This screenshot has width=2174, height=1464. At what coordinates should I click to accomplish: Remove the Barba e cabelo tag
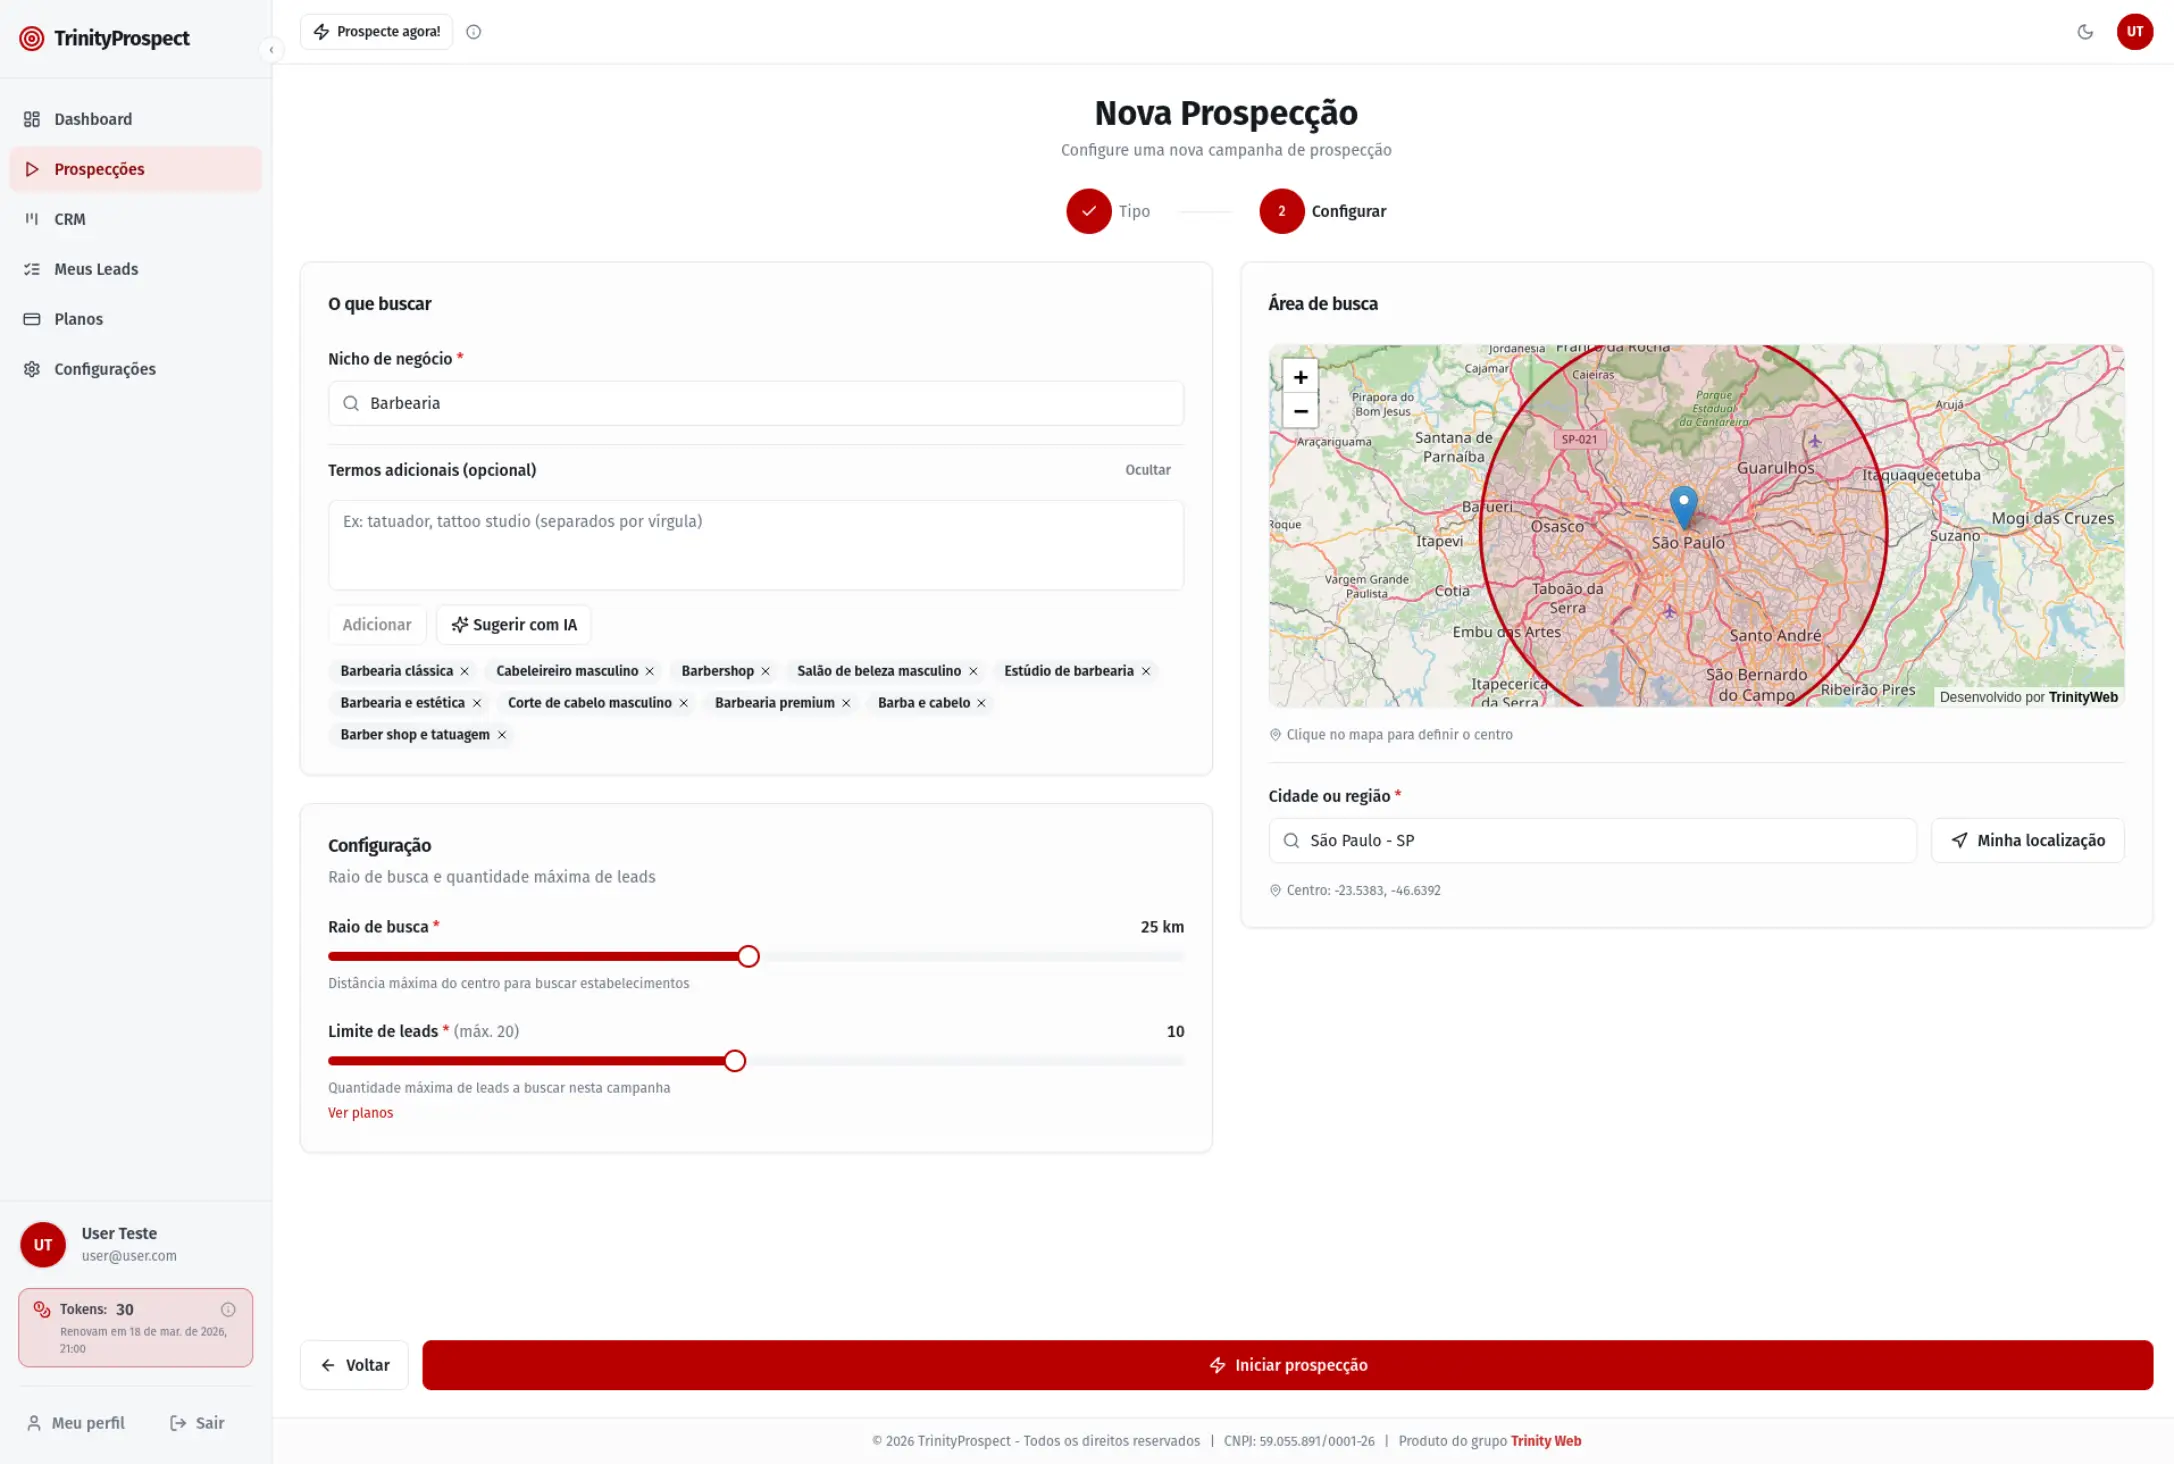[982, 703]
